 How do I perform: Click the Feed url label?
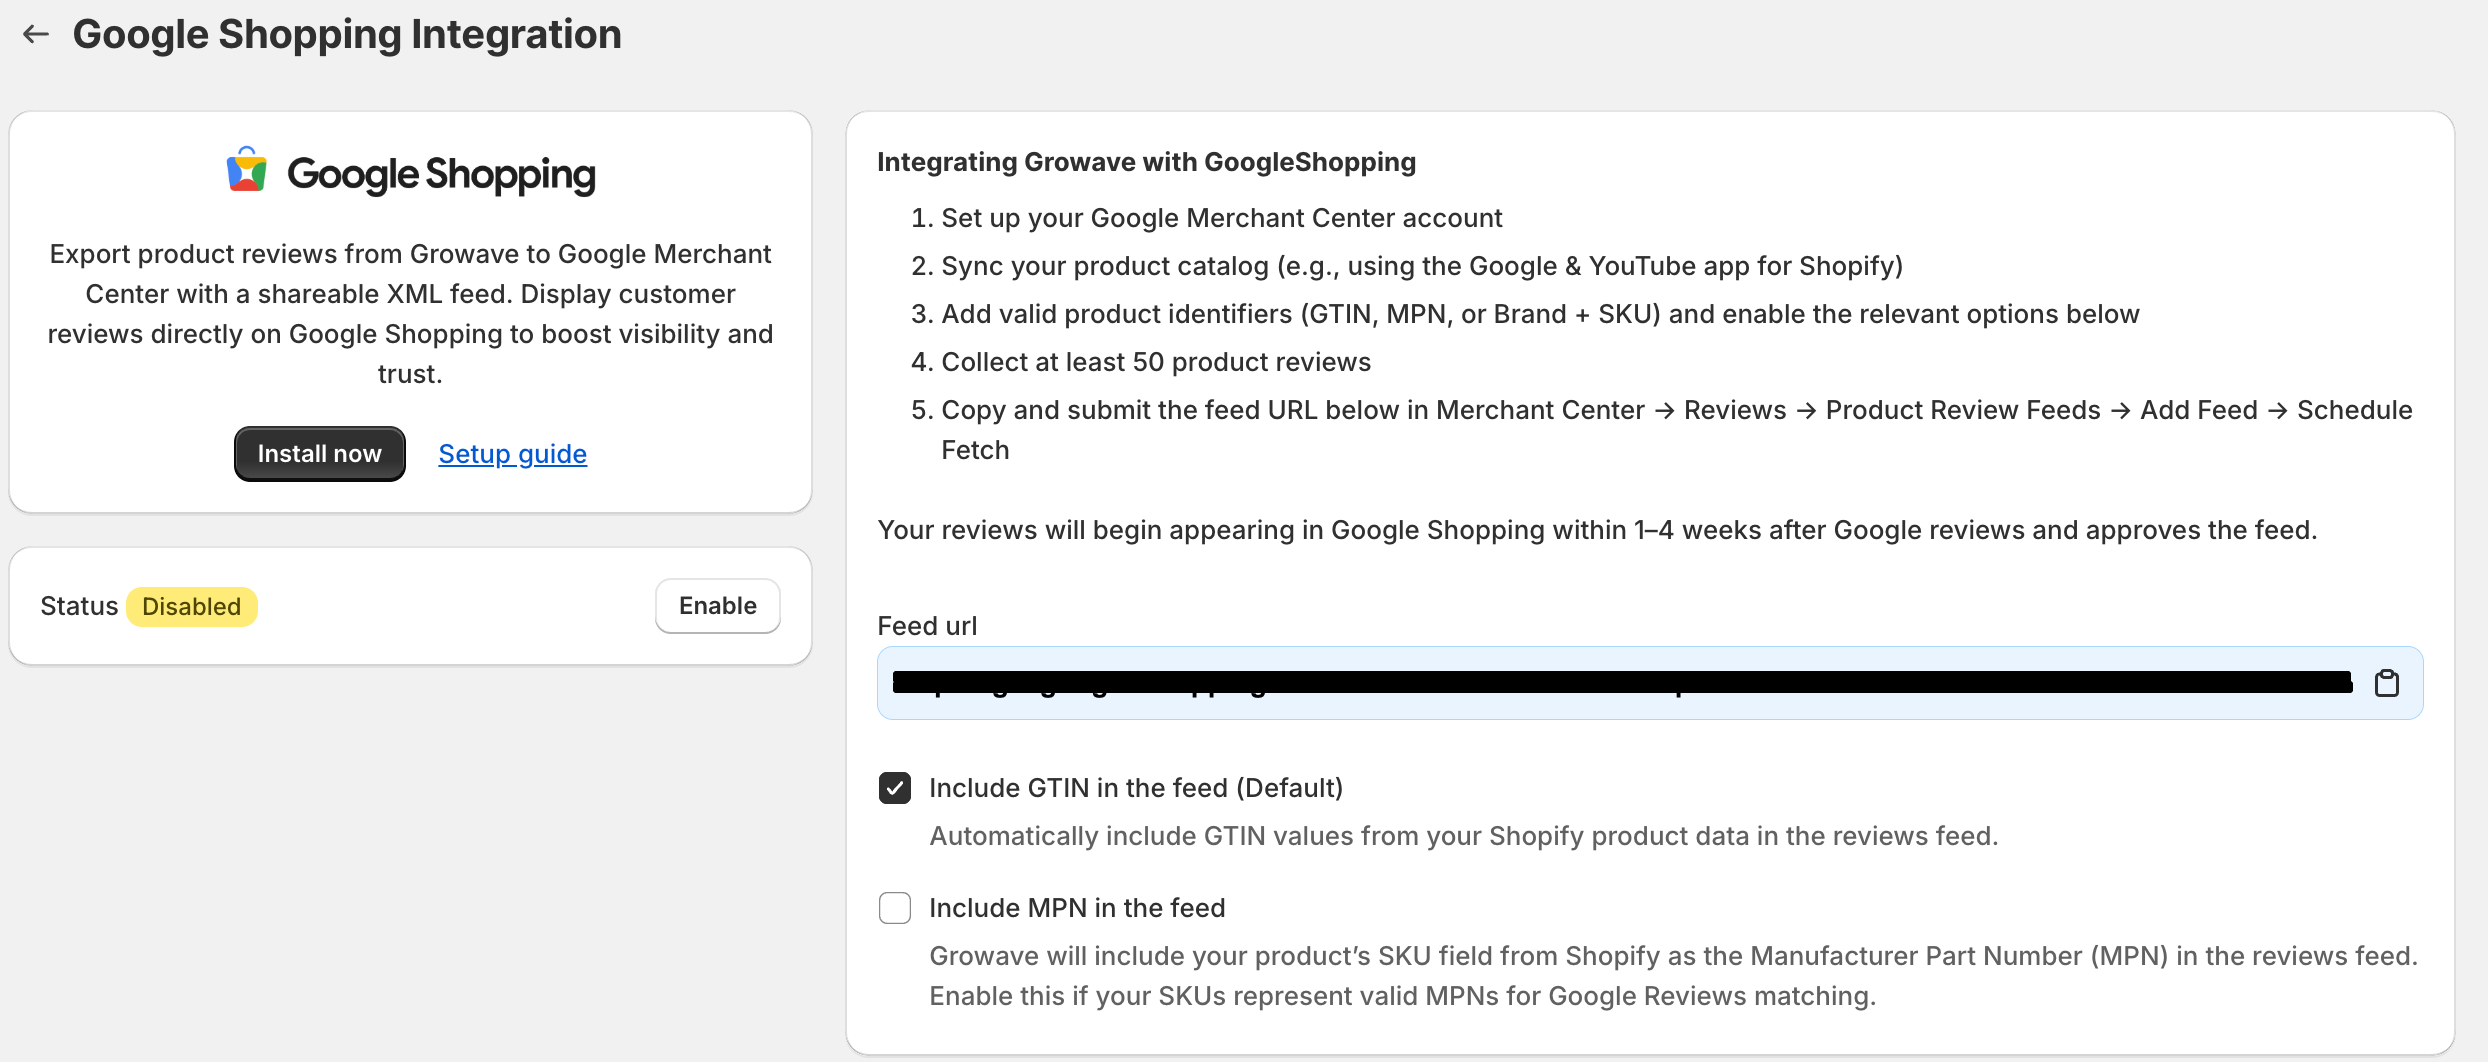pyautogui.click(x=927, y=626)
